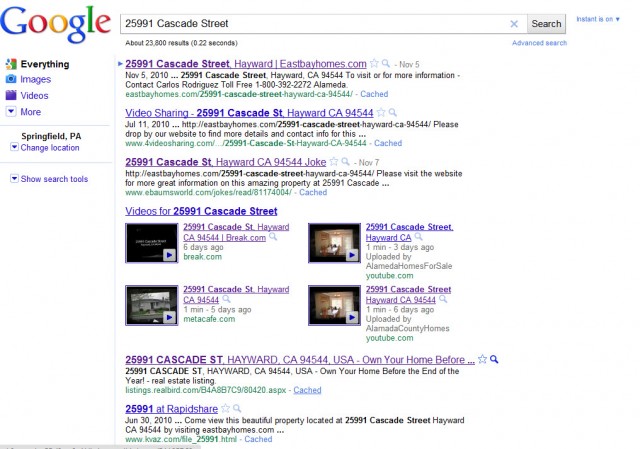The height and width of the screenshot is (449, 640).
Task: Click the About 23,800 results text
Action: click(x=181, y=43)
